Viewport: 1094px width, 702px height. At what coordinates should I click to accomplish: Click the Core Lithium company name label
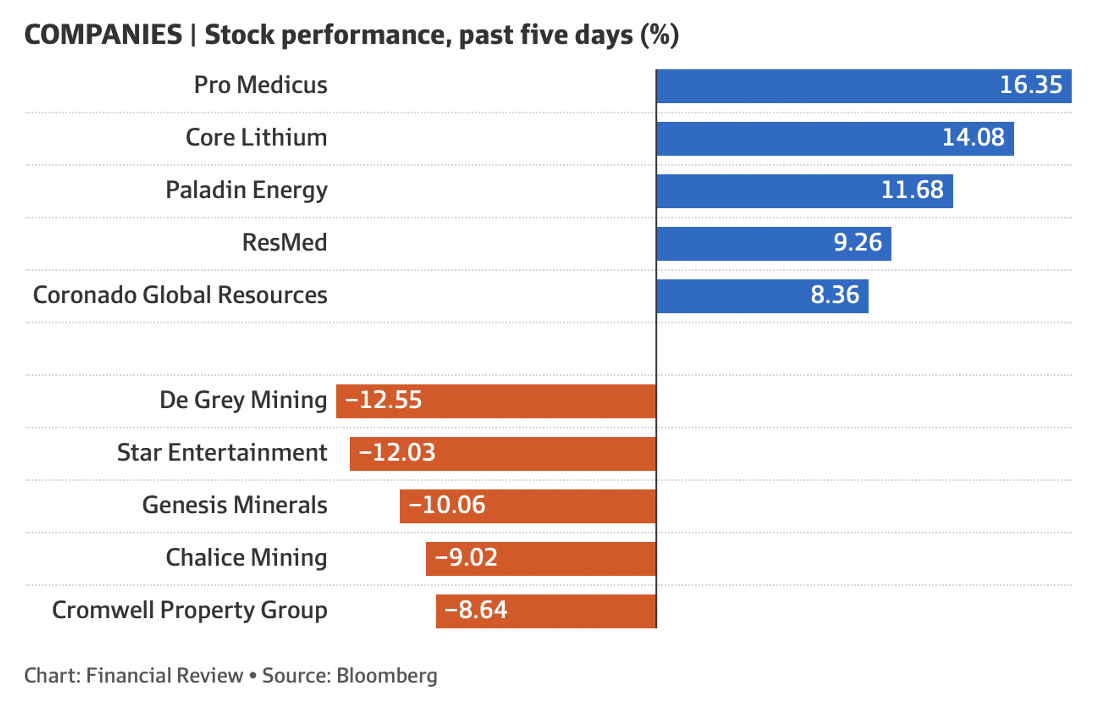click(256, 138)
